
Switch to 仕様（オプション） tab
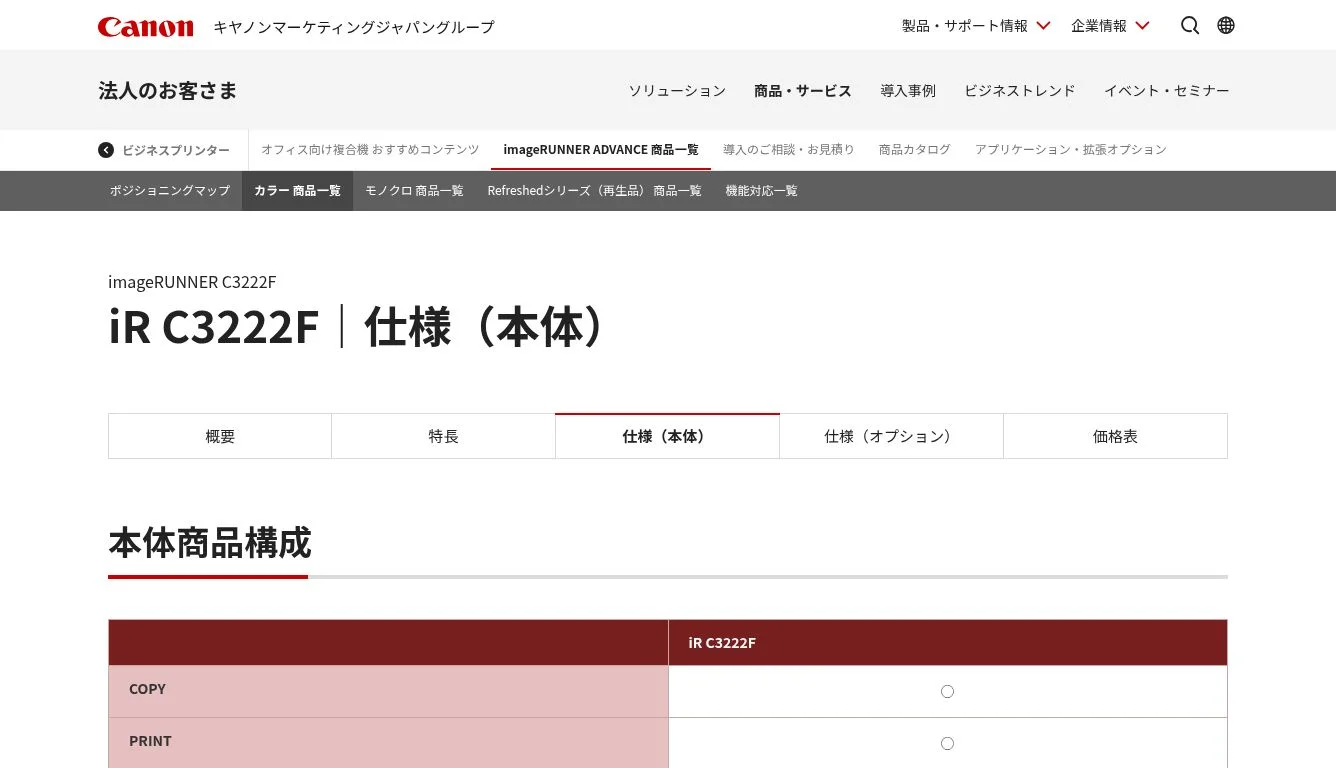click(891, 437)
